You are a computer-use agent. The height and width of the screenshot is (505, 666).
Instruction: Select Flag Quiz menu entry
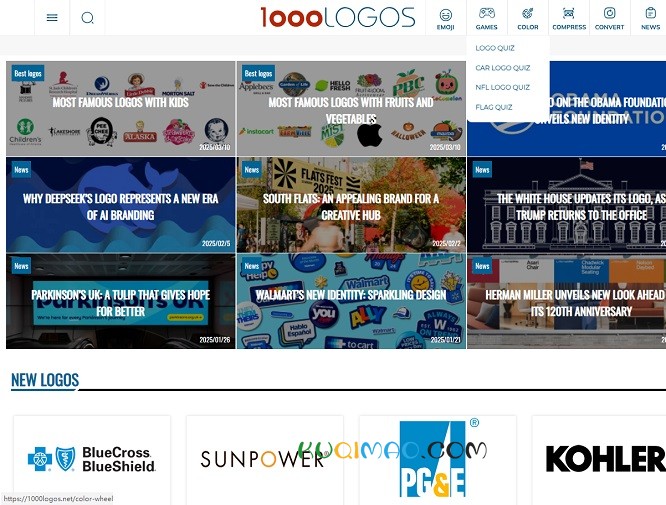tap(494, 107)
